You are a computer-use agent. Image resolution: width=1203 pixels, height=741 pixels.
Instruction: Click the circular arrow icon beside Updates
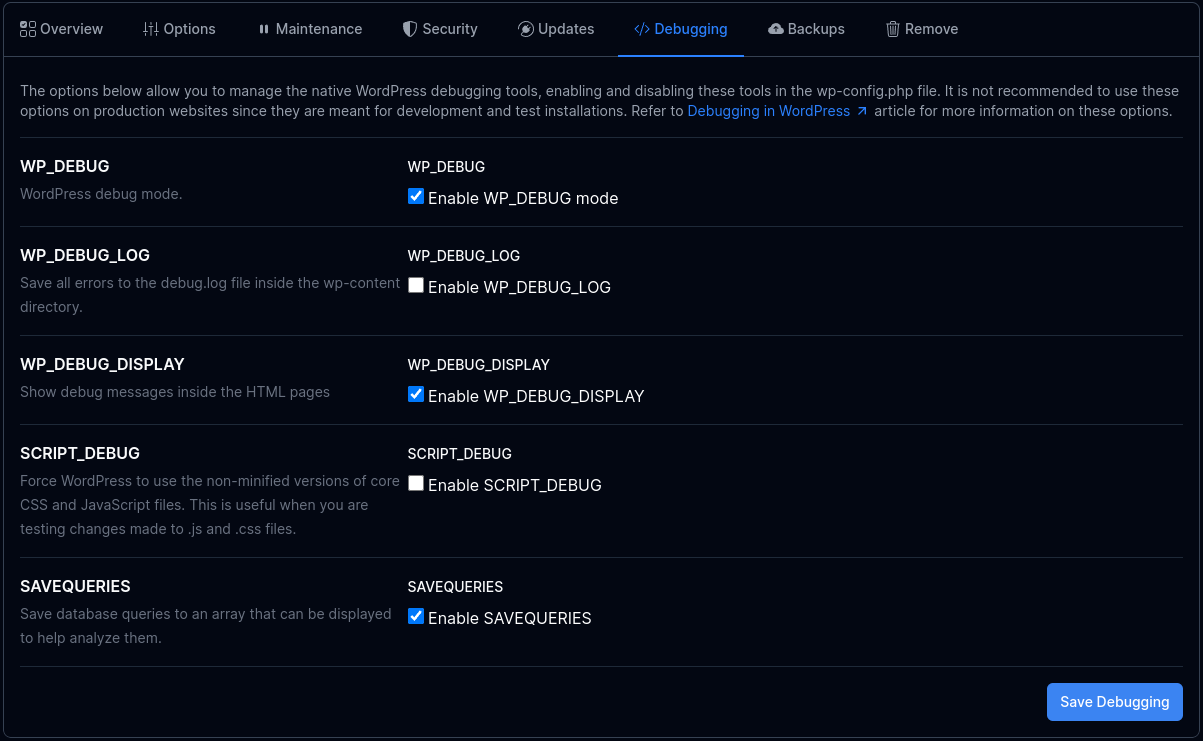click(x=525, y=29)
